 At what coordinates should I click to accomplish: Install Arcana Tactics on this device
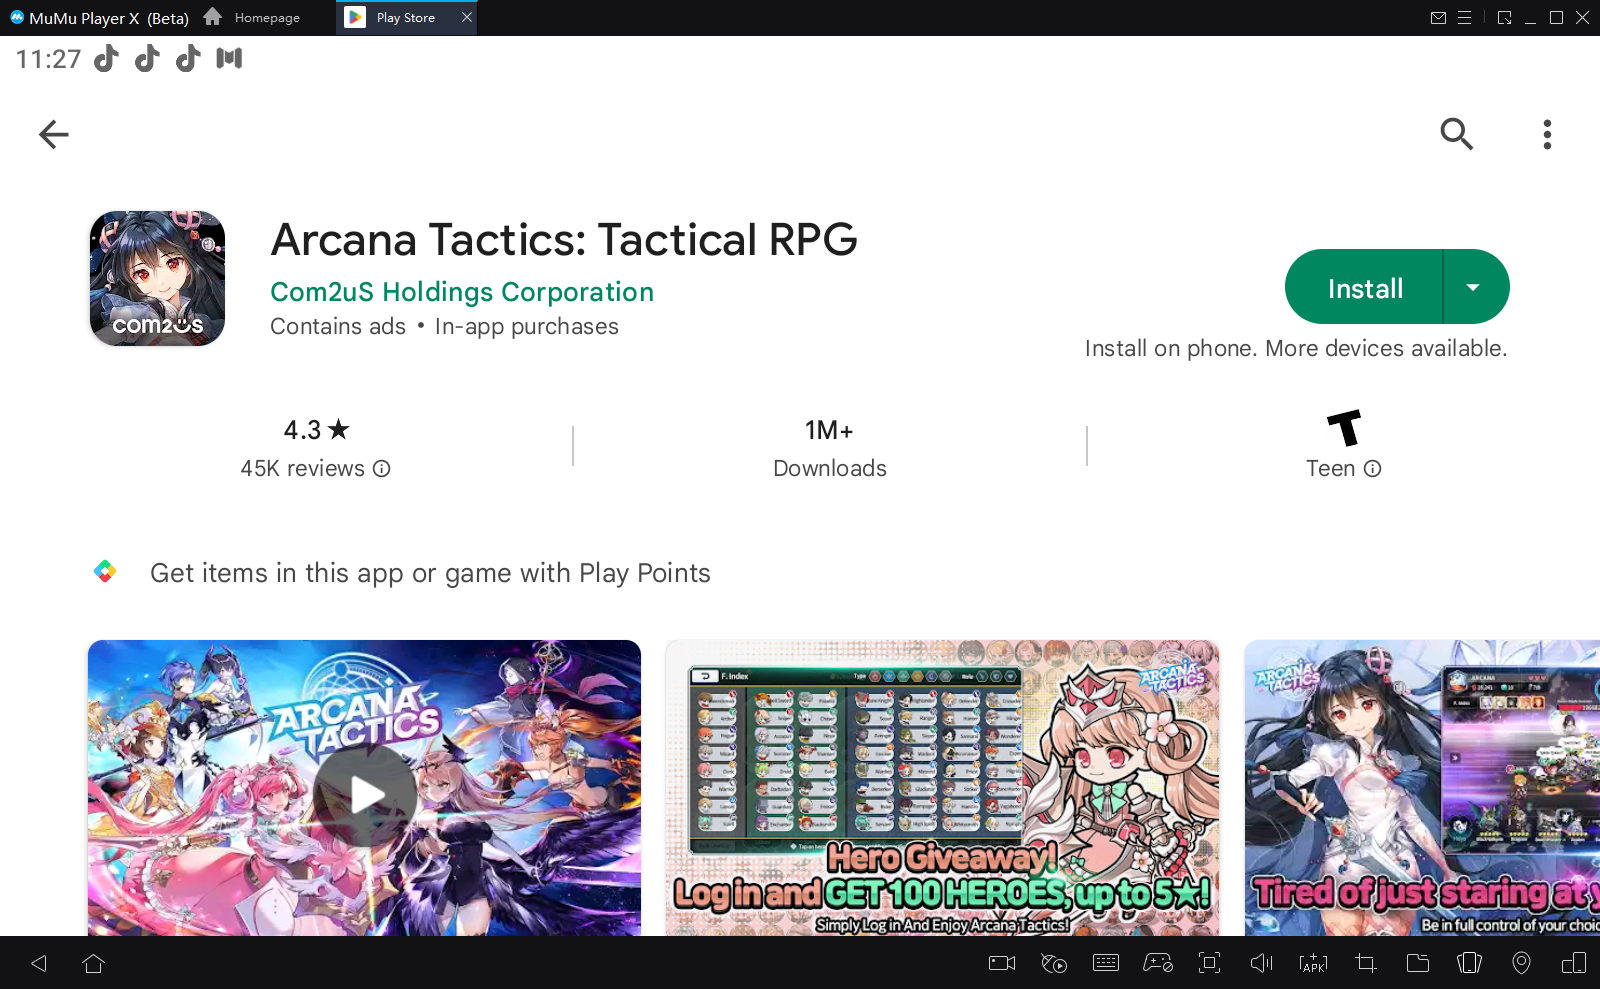pyautogui.click(x=1365, y=288)
